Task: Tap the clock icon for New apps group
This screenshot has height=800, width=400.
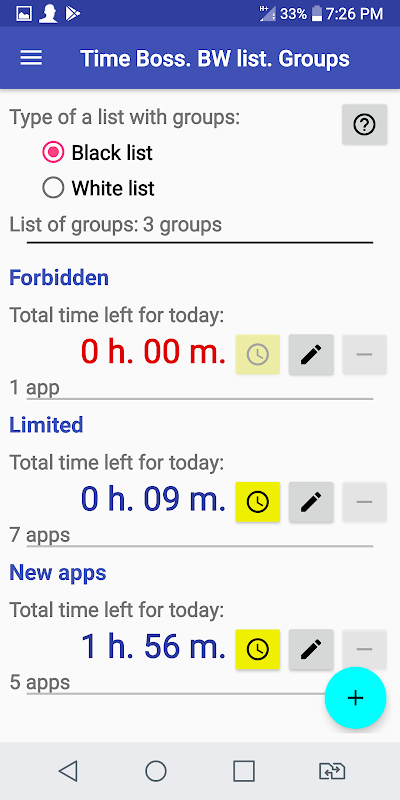Action: [258, 649]
